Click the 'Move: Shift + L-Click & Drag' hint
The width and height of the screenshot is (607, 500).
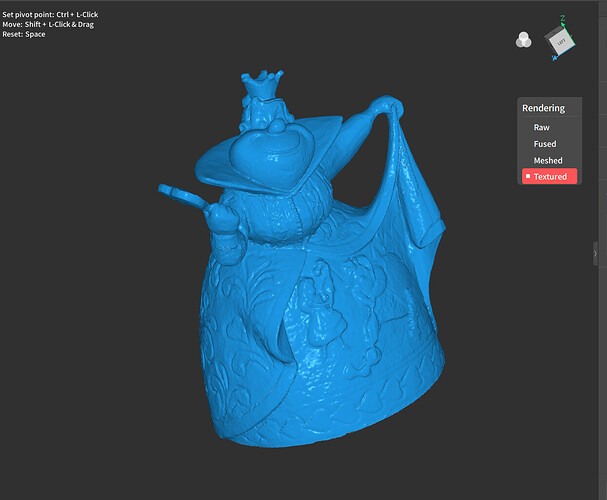(48, 24)
